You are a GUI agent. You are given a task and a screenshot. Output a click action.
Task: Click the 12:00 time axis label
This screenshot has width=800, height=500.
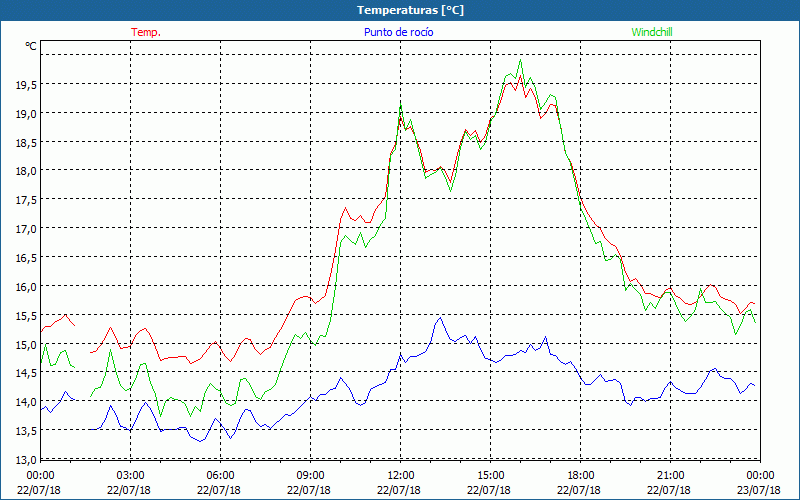point(401,476)
